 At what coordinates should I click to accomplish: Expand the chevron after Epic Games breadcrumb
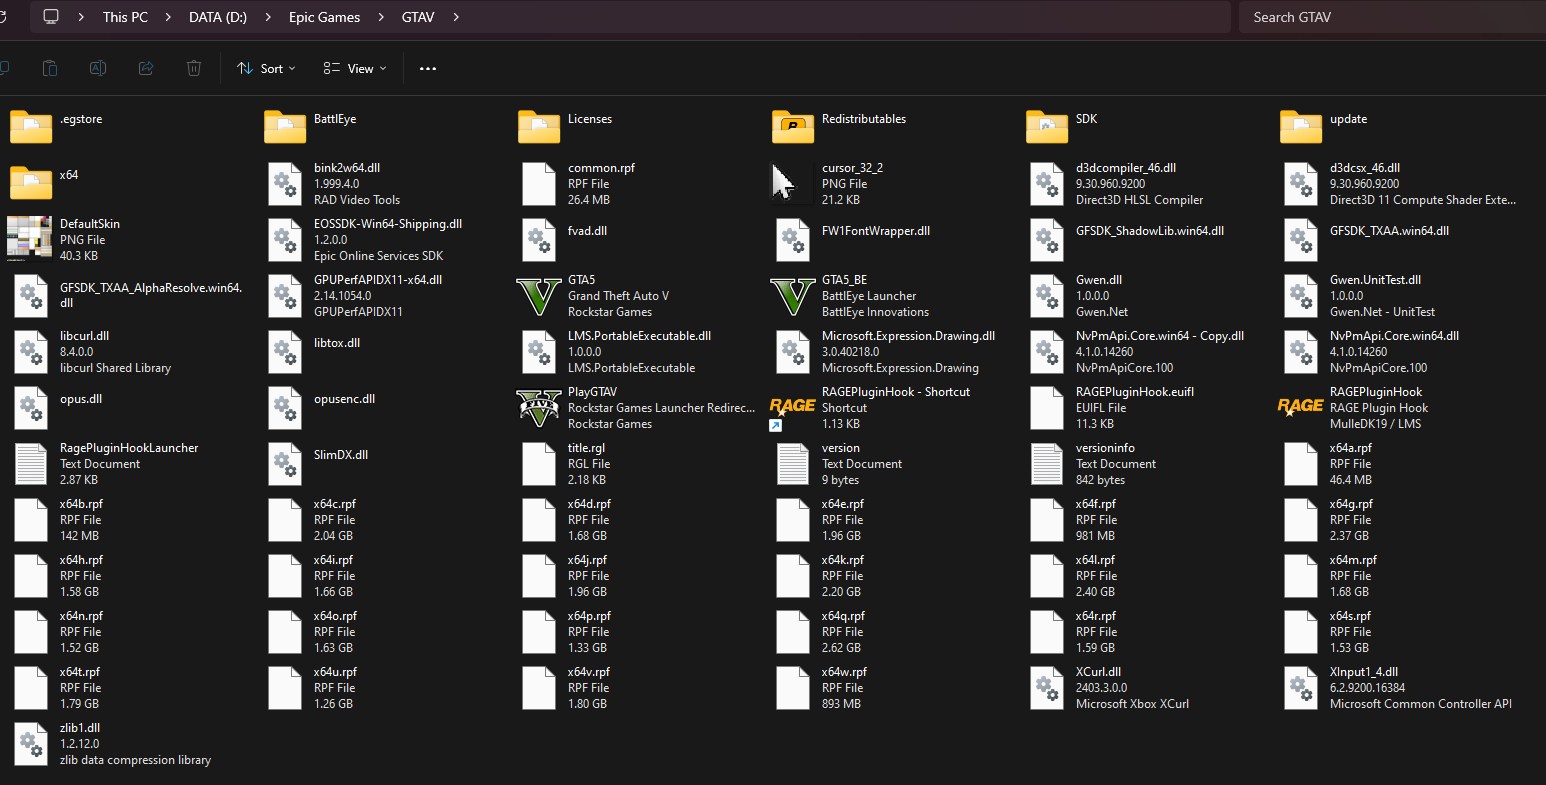(381, 17)
